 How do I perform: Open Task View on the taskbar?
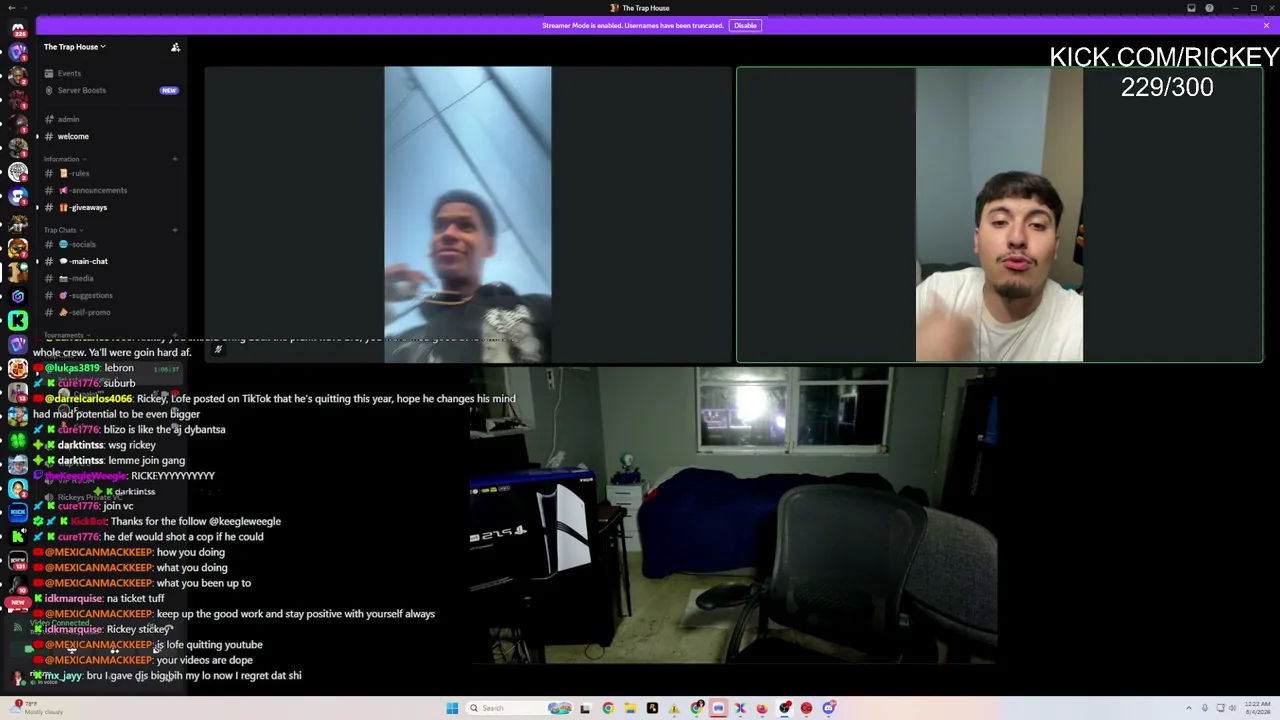[586, 708]
